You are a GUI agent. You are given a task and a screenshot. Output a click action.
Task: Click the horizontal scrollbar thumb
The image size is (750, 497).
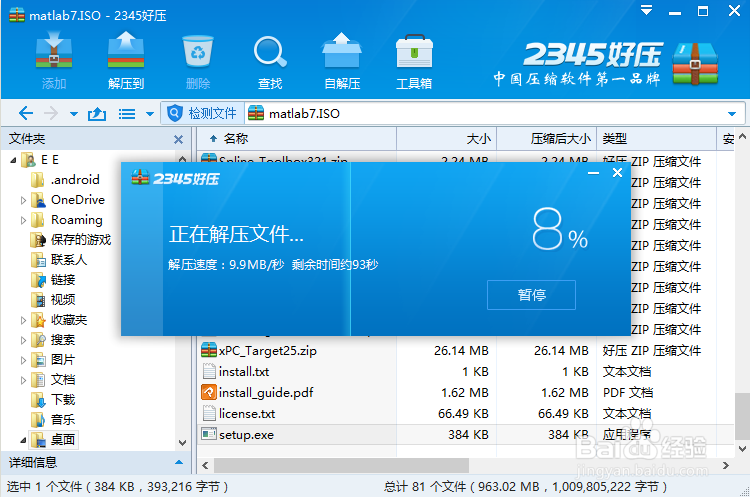click(x=342, y=465)
